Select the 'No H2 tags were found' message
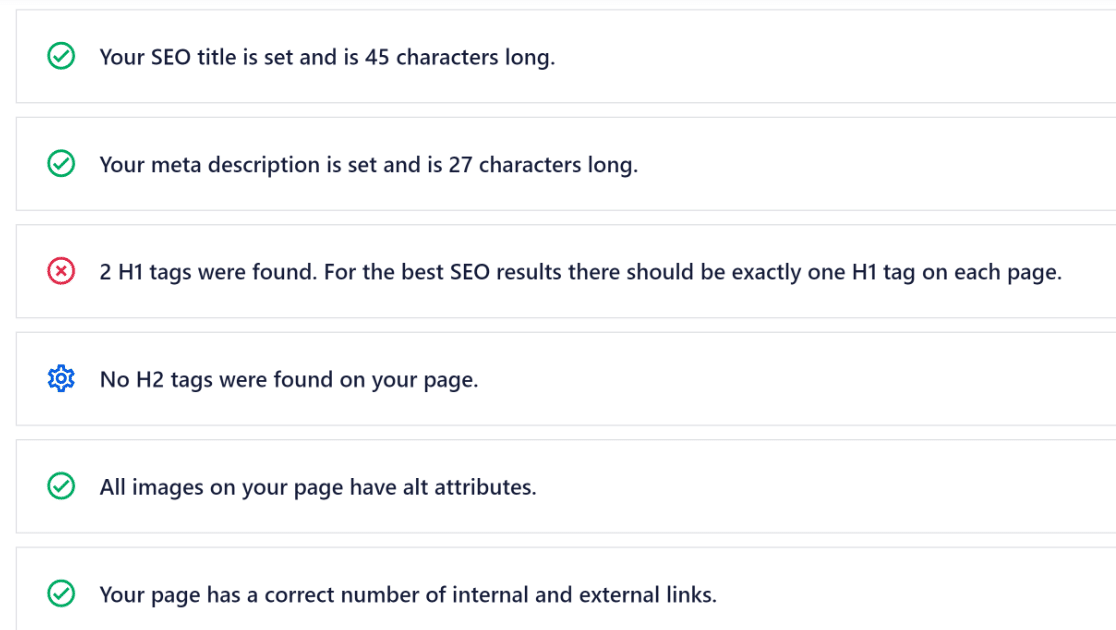The width and height of the screenshot is (1116, 630). 289,380
